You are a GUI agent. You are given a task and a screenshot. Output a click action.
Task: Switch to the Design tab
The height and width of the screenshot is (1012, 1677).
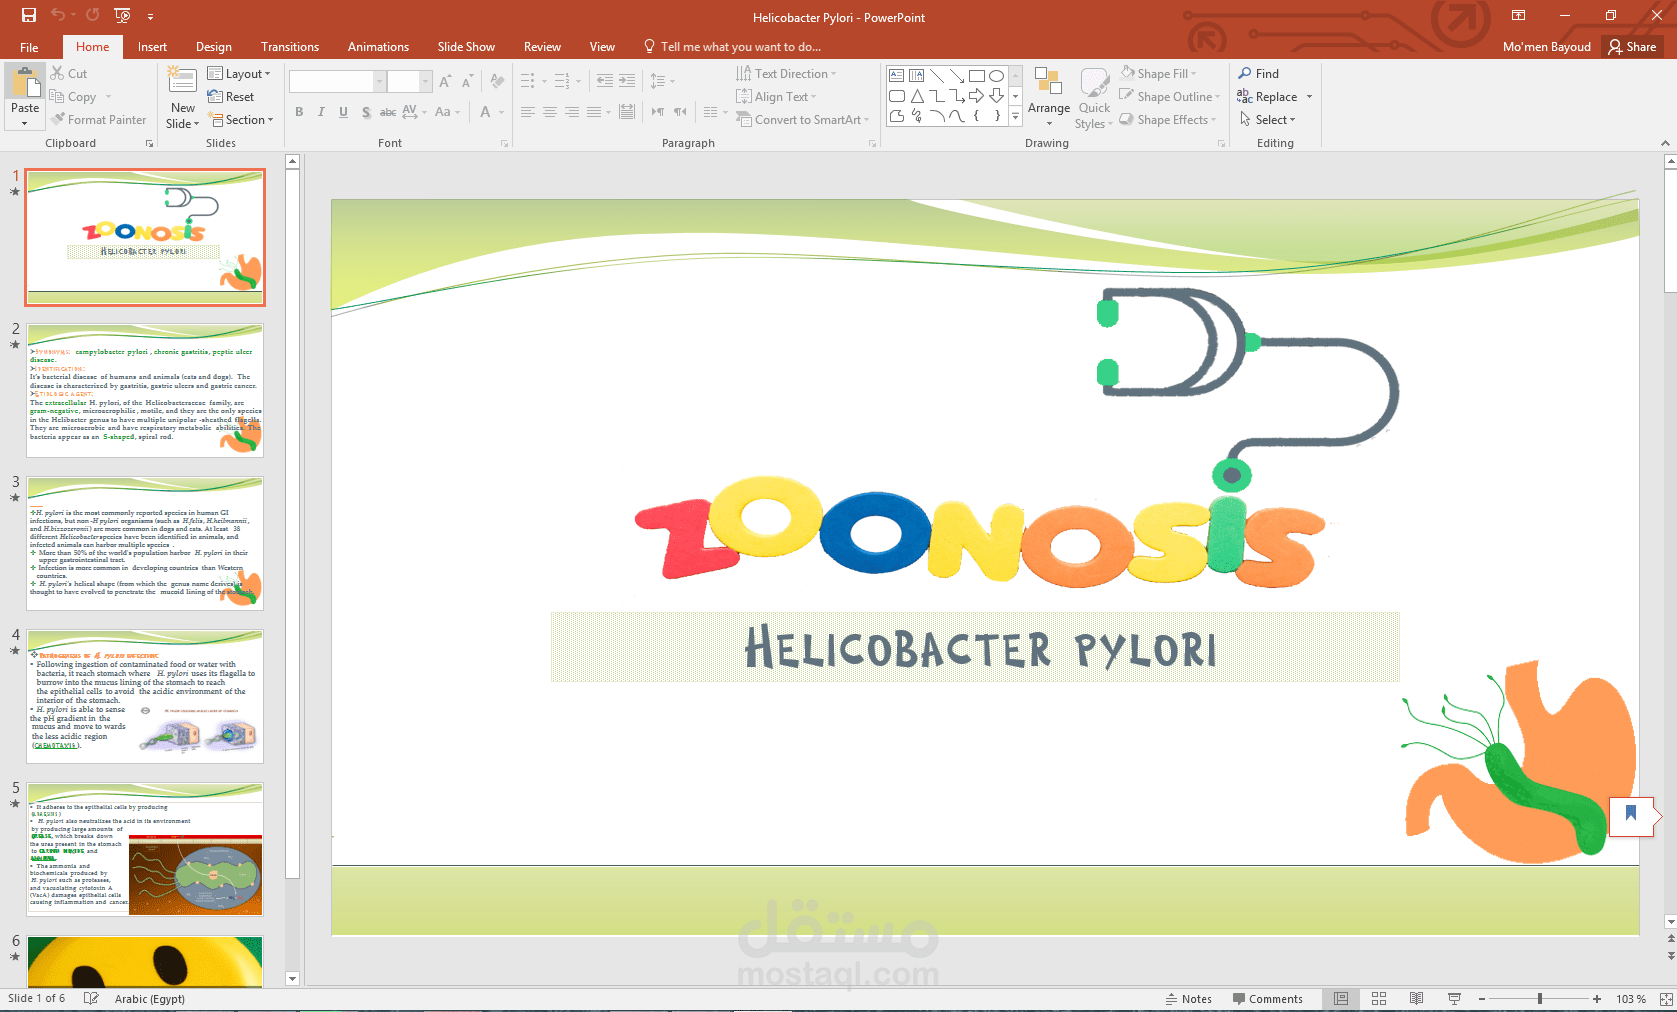(214, 47)
